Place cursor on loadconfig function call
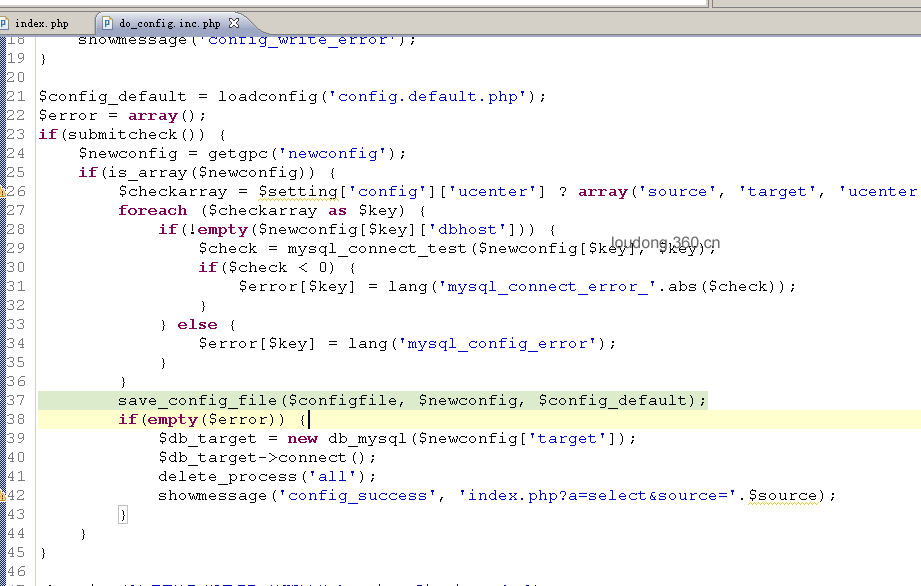 coord(268,96)
